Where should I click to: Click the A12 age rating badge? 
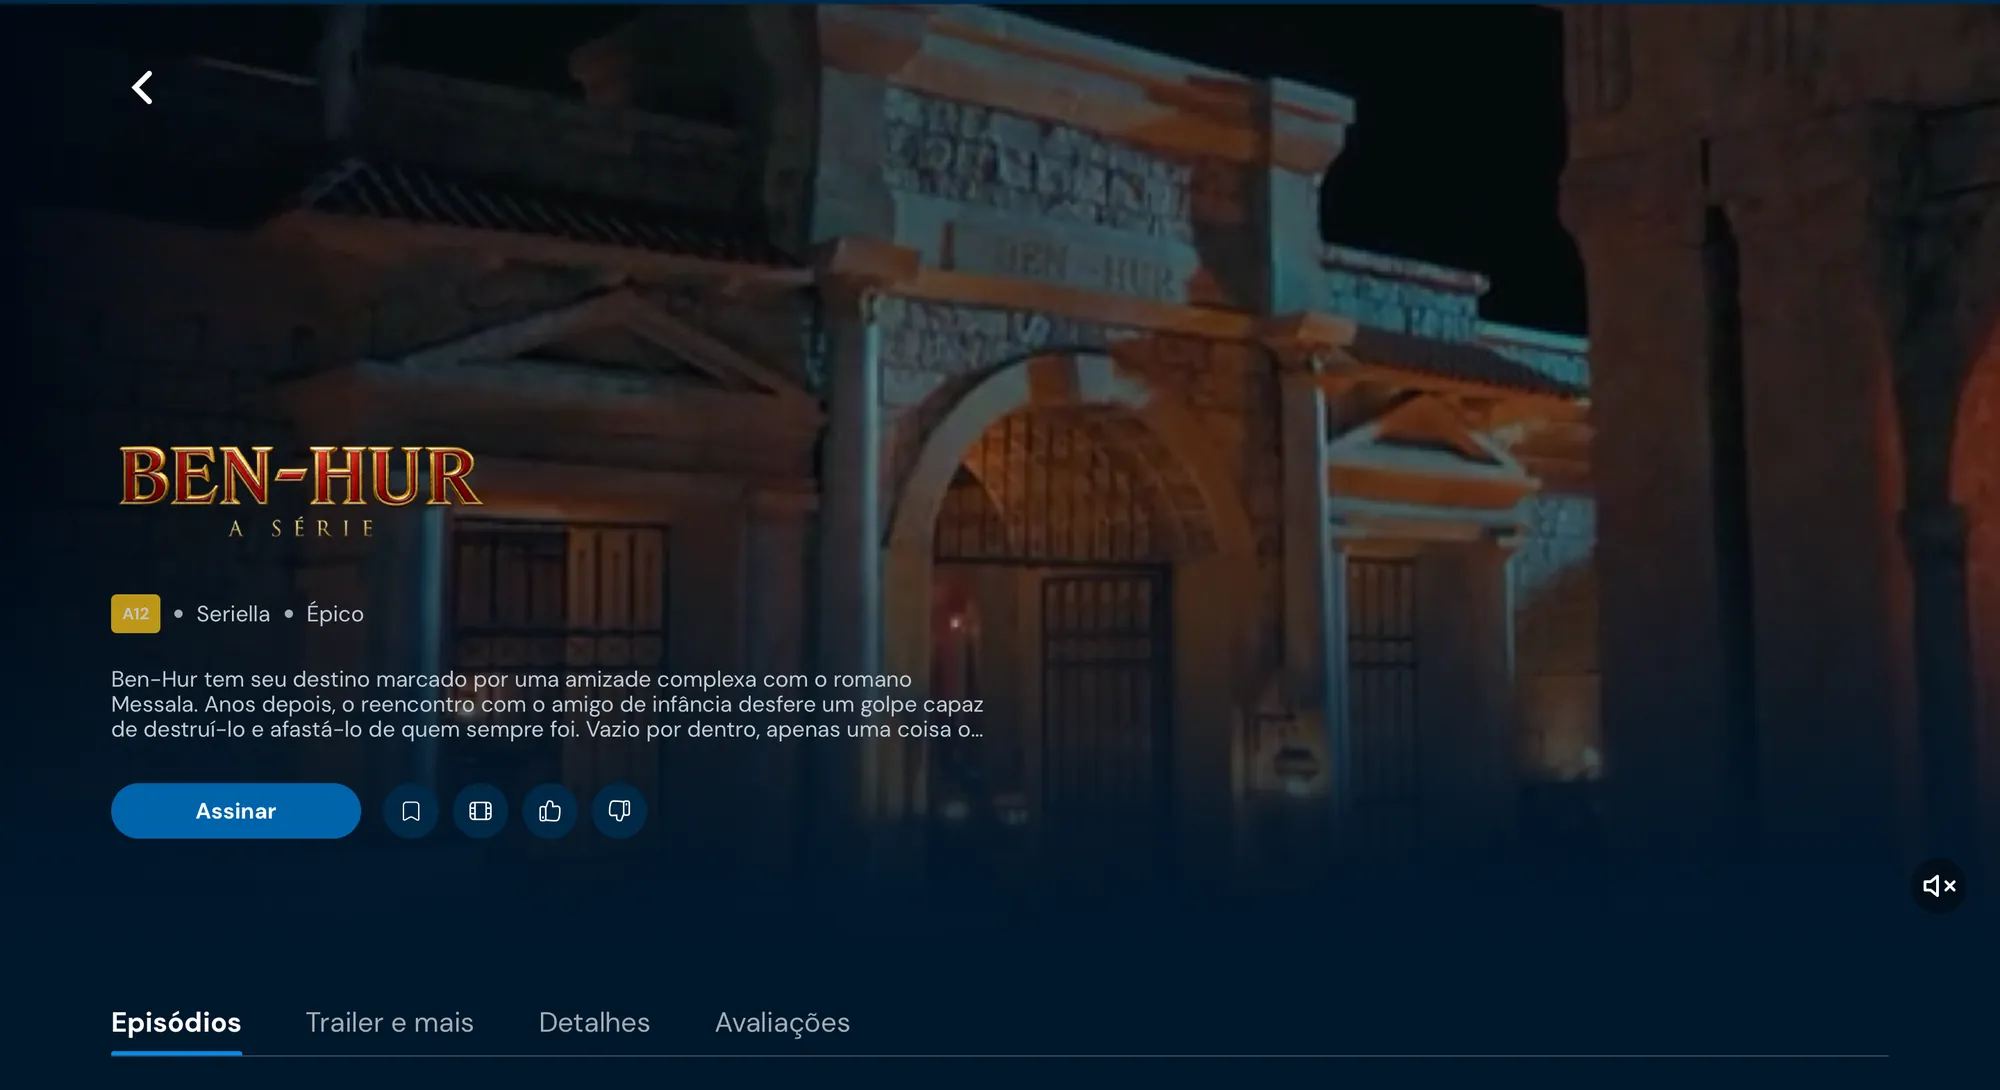[136, 614]
